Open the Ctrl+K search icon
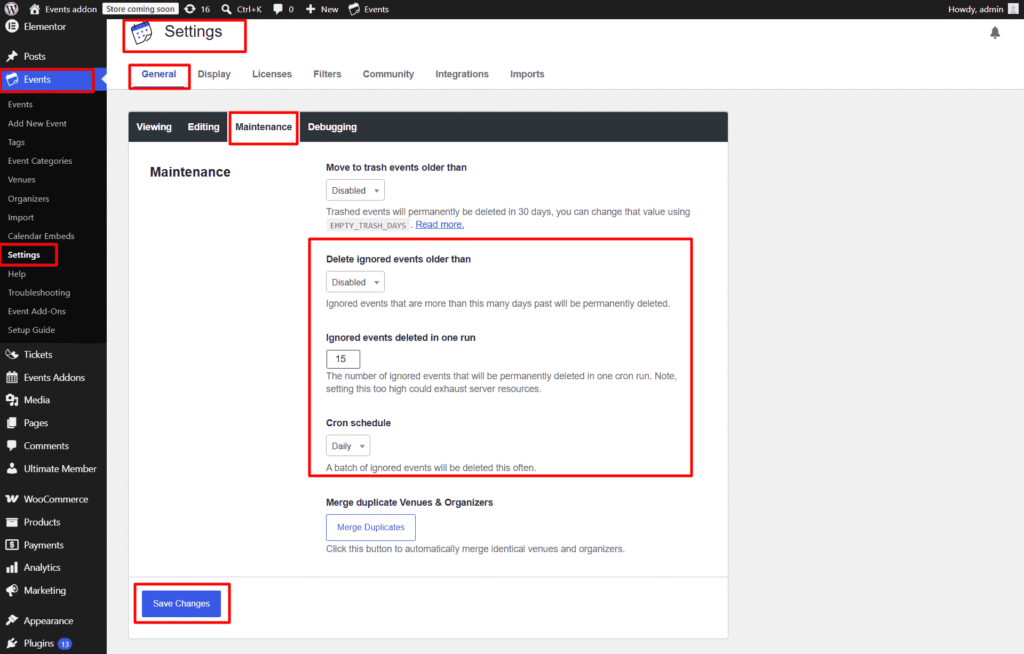Viewport: 1024px width, 654px height. coord(227,9)
